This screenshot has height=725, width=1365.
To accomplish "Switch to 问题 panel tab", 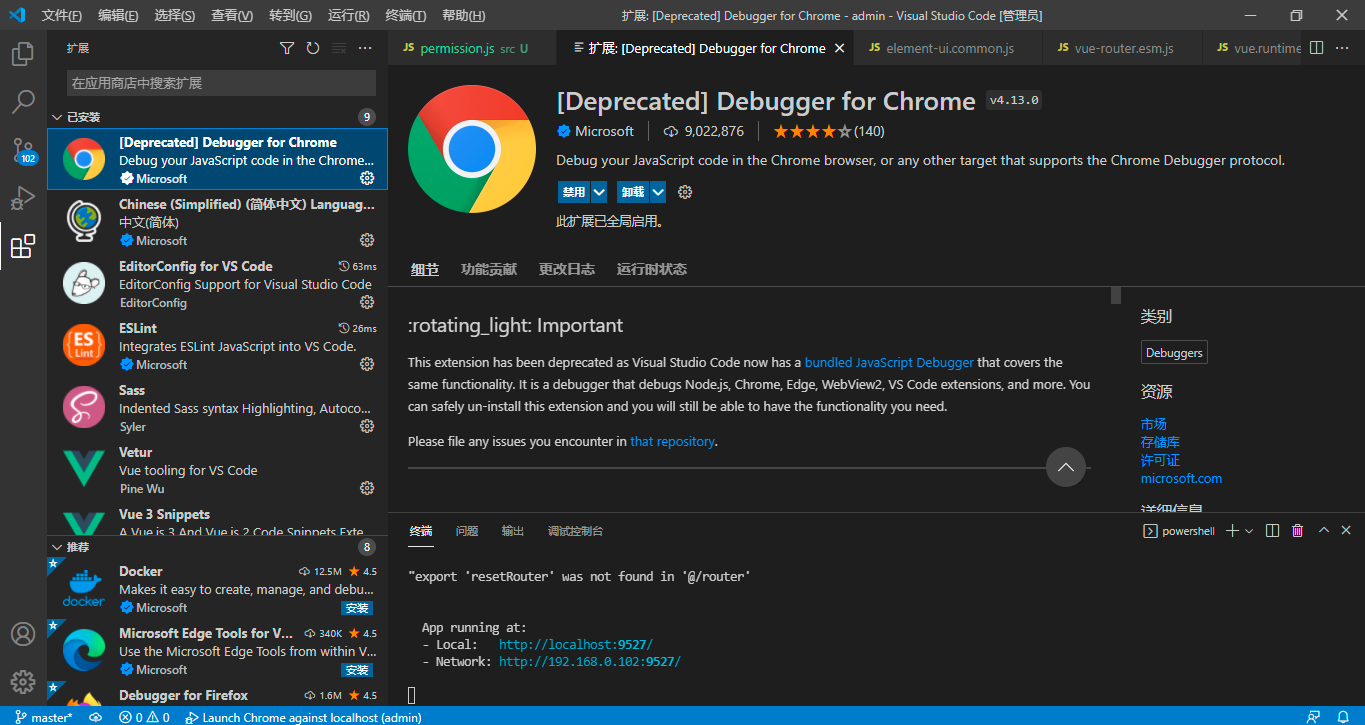I will (466, 531).
